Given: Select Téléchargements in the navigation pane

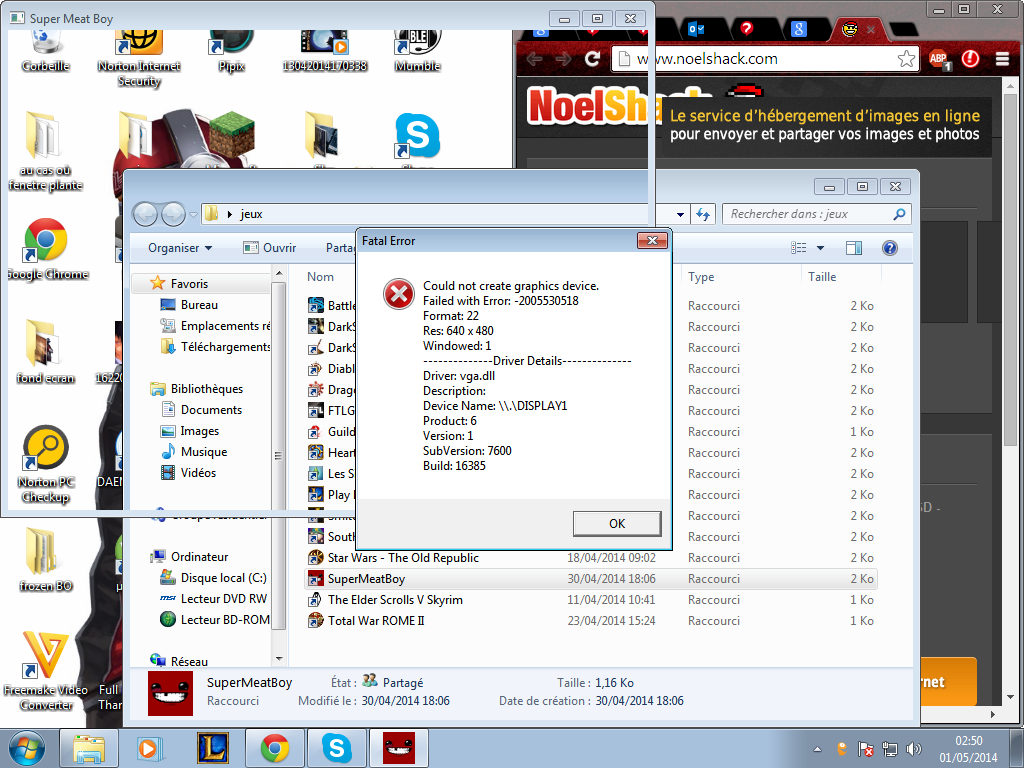Looking at the screenshot, I should 215,347.
